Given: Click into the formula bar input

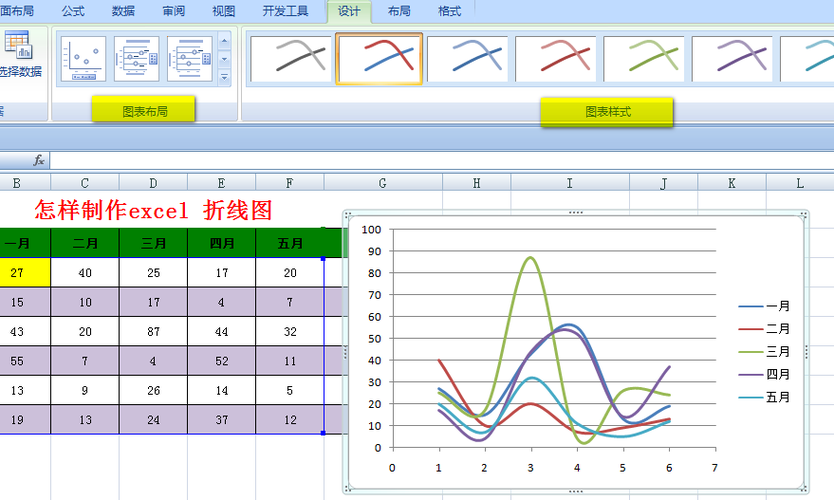Looking at the screenshot, I should 441,160.
